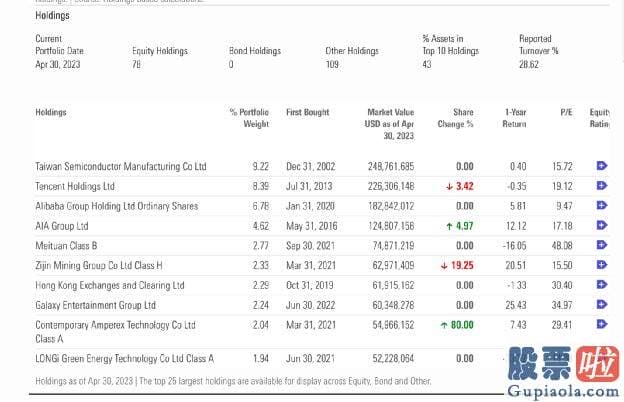Open Hong Kong Exchanges and Clearing Ltd
Image resolution: width=624 pixels, height=402 pixels.
tap(109, 285)
